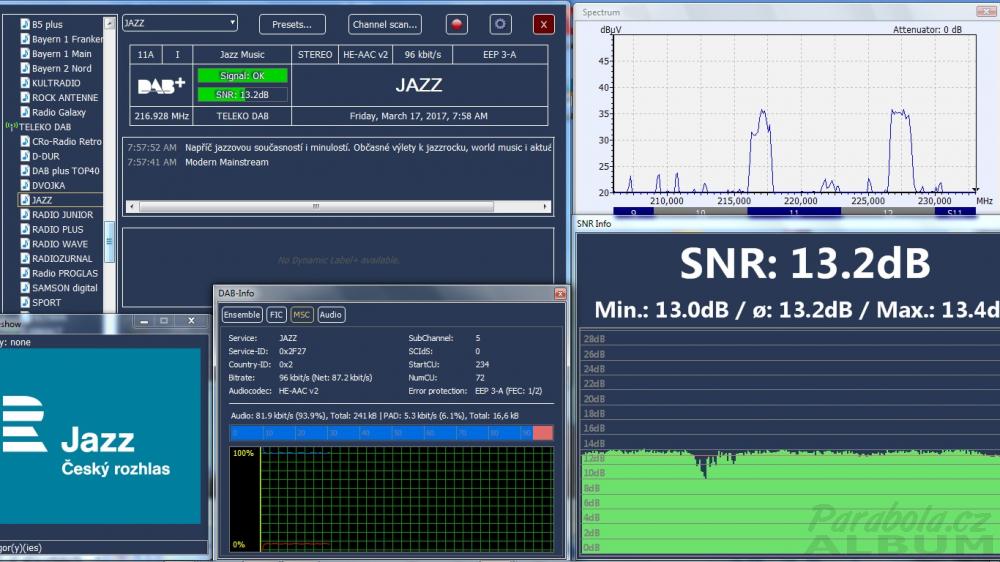Click left arrow of text message scrollbar
1000x562 pixels.
click(x=131, y=207)
